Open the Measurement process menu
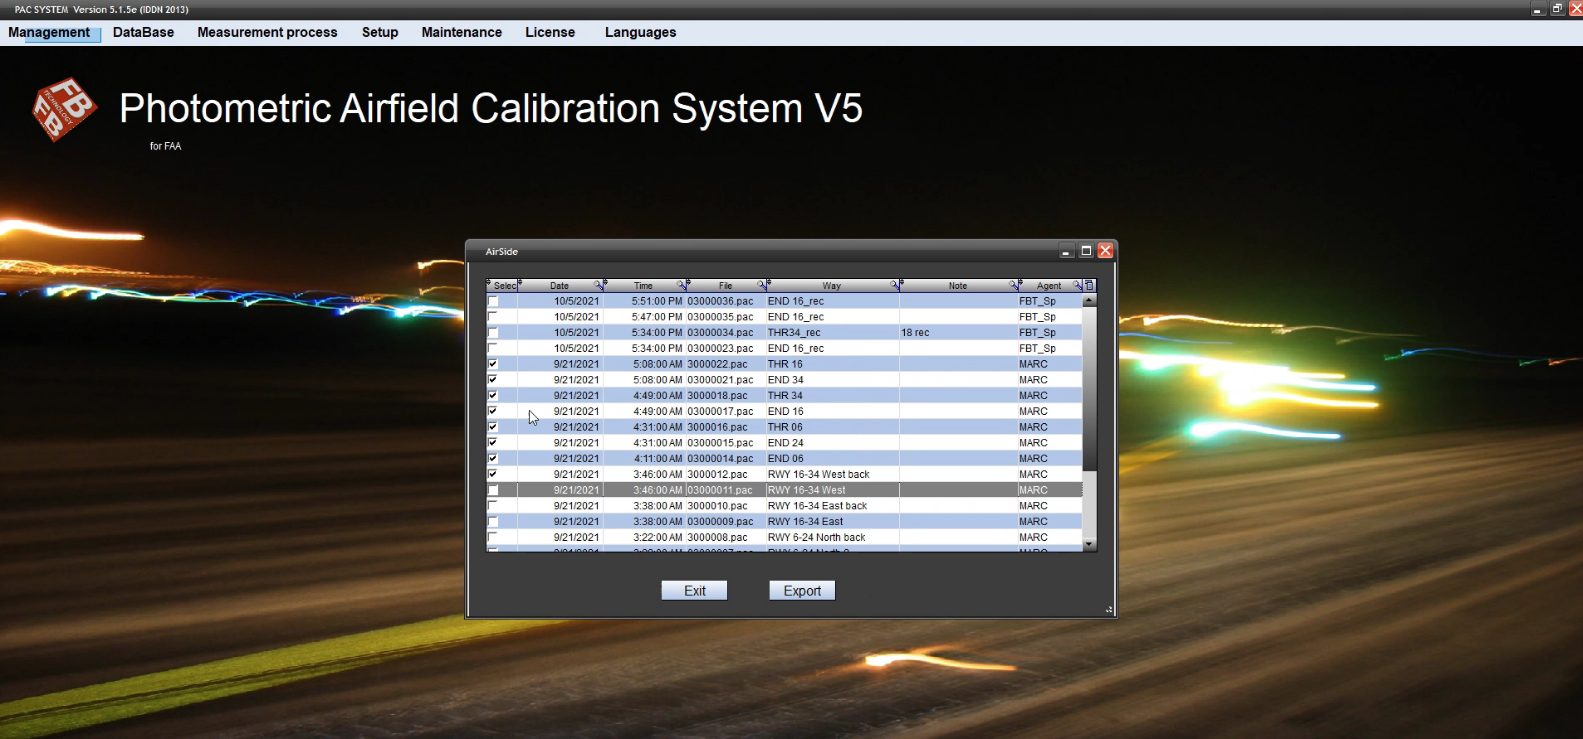This screenshot has height=739, width=1583. [x=267, y=32]
